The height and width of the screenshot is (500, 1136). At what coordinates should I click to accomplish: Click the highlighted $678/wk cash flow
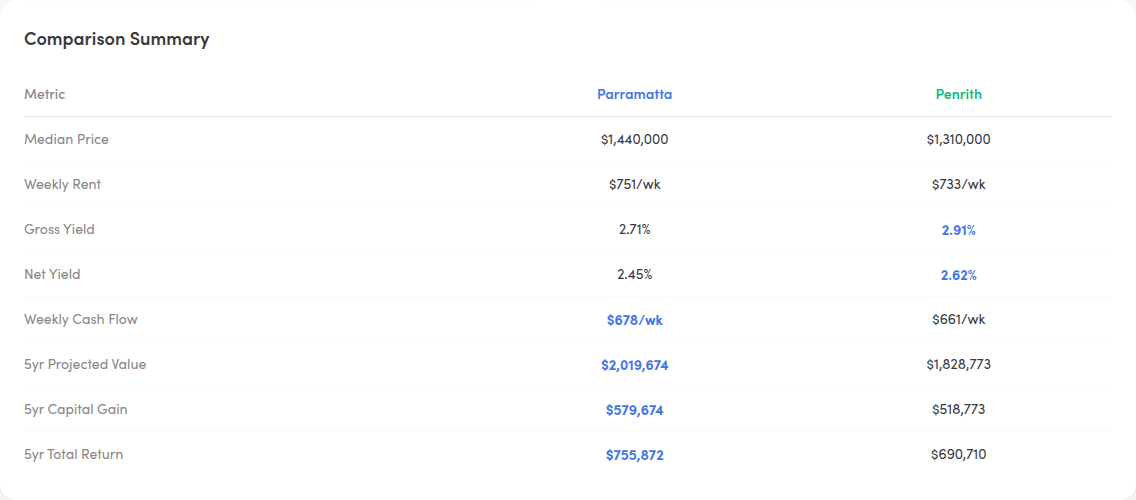point(635,320)
